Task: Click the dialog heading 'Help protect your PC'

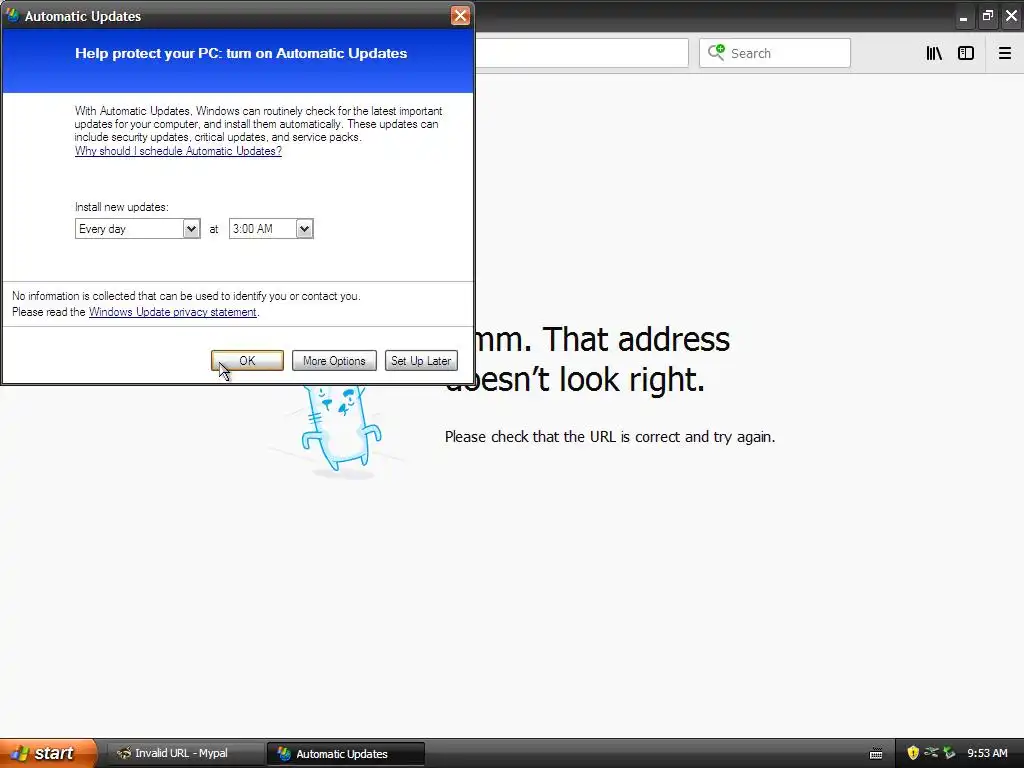Action: point(241,54)
